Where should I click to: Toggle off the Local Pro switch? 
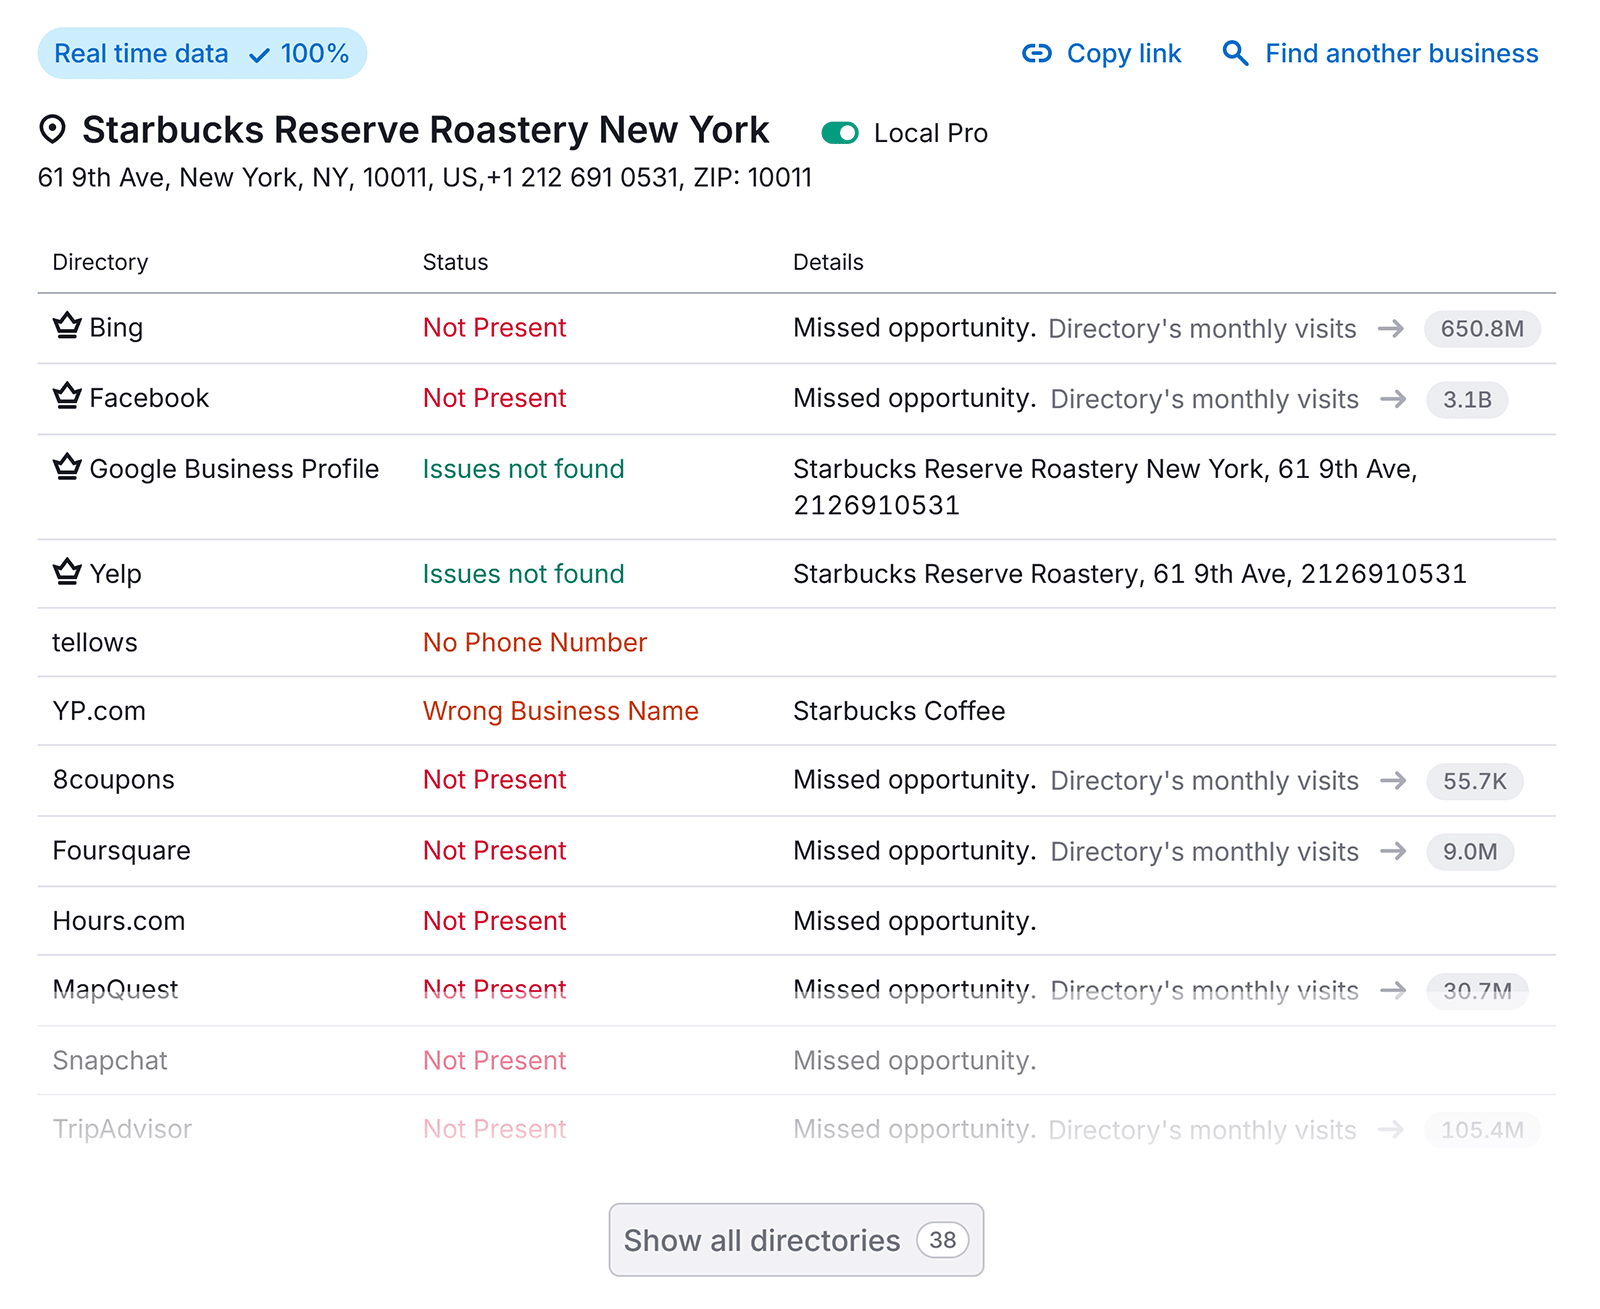(x=840, y=132)
